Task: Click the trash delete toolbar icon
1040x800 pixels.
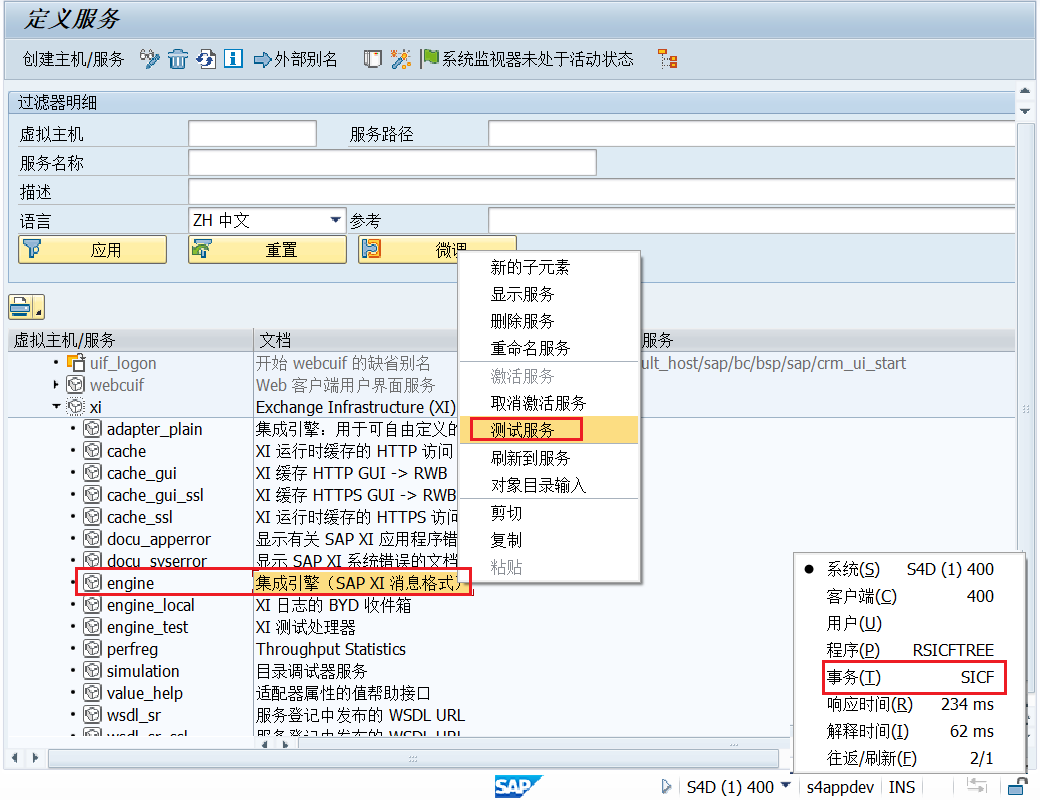Action: 178,59
